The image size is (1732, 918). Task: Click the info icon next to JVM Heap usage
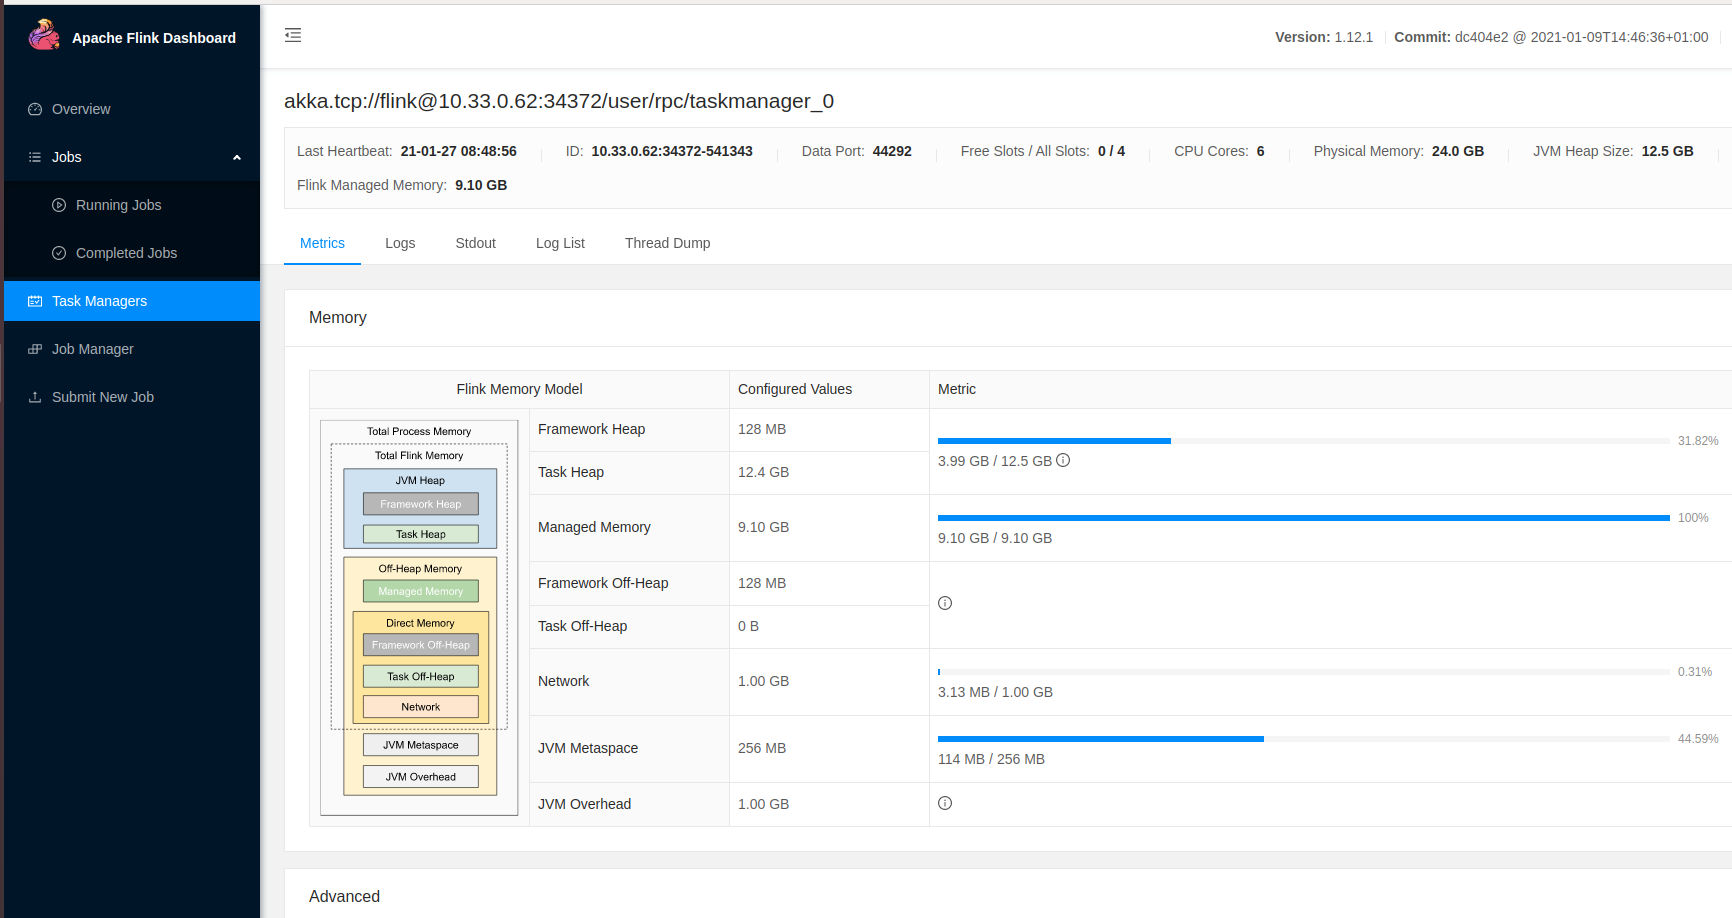tap(1063, 460)
